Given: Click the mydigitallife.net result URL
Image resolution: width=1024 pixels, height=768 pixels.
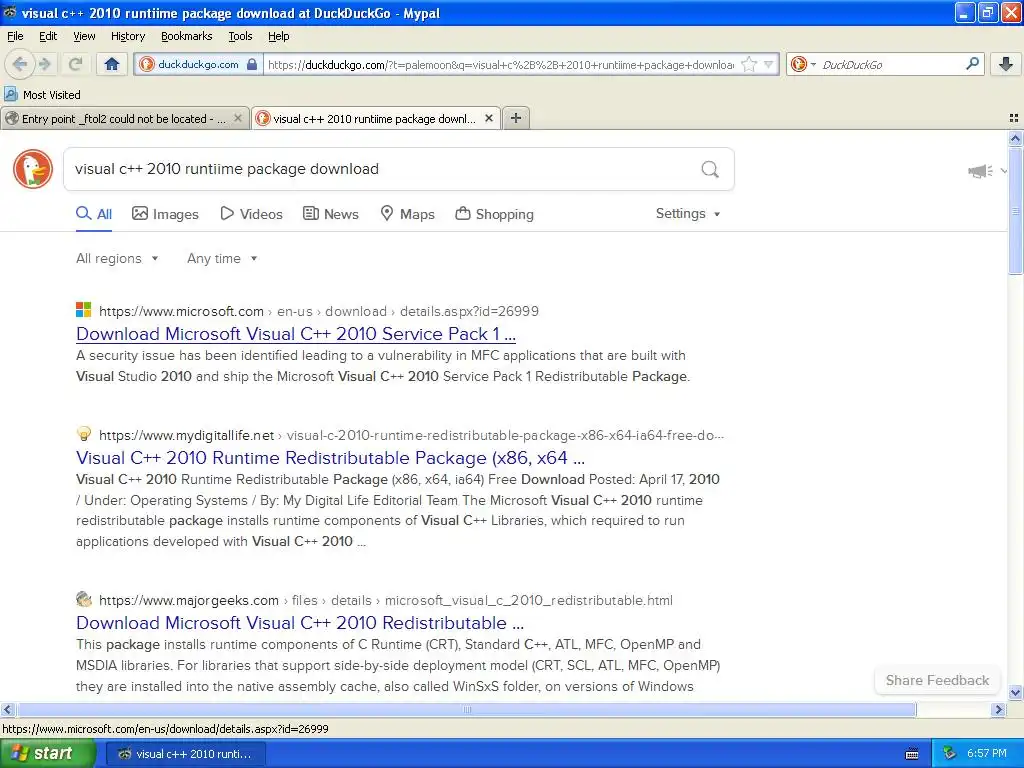Looking at the screenshot, I should 411,436.
